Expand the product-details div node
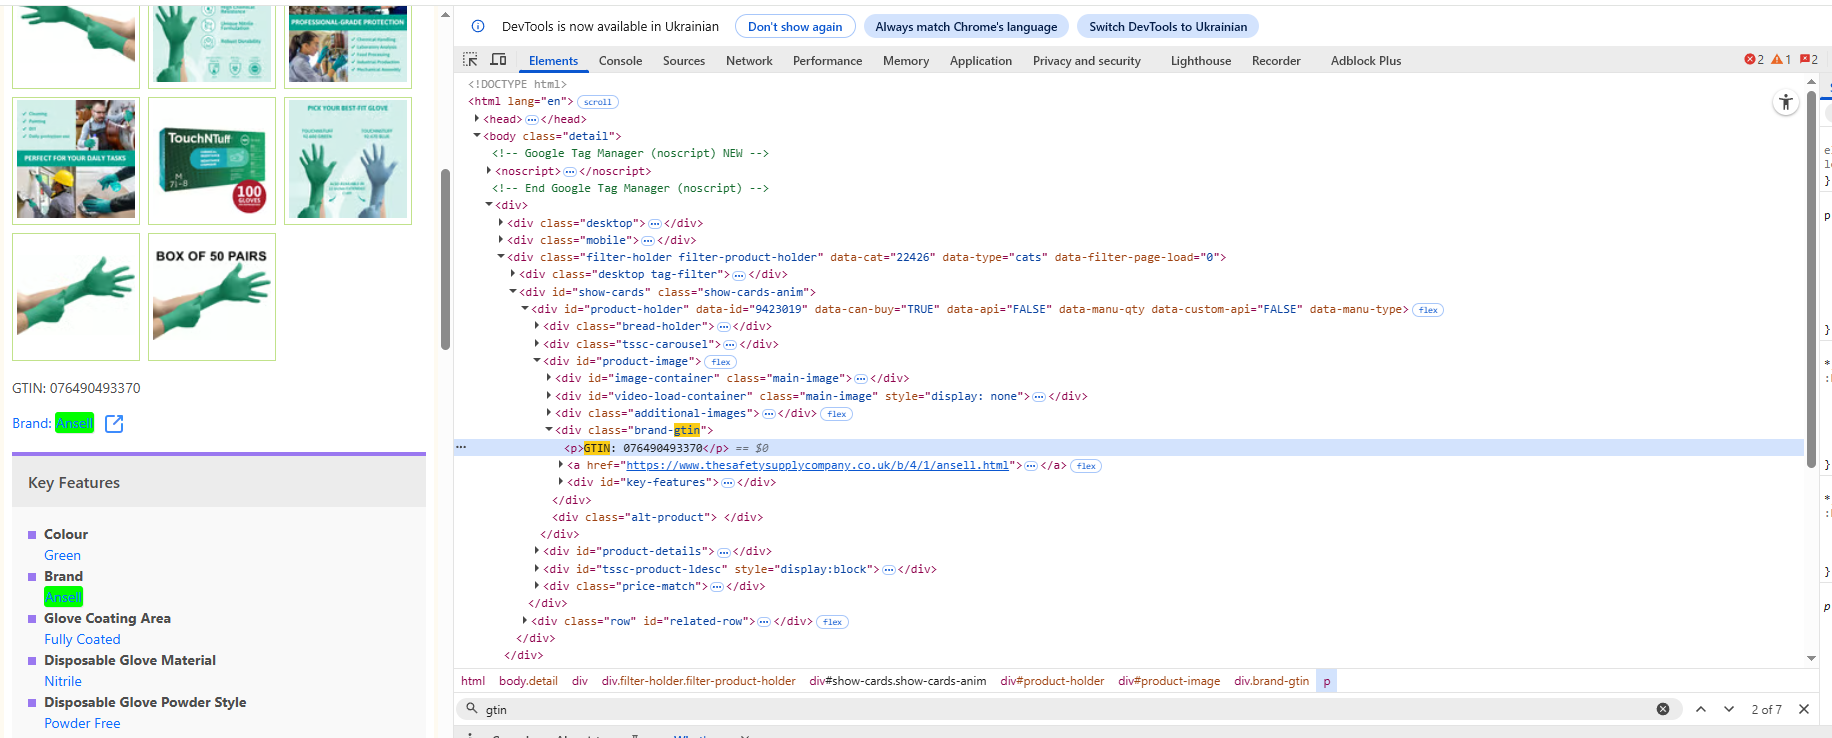This screenshot has width=1832, height=738. click(x=537, y=551)
